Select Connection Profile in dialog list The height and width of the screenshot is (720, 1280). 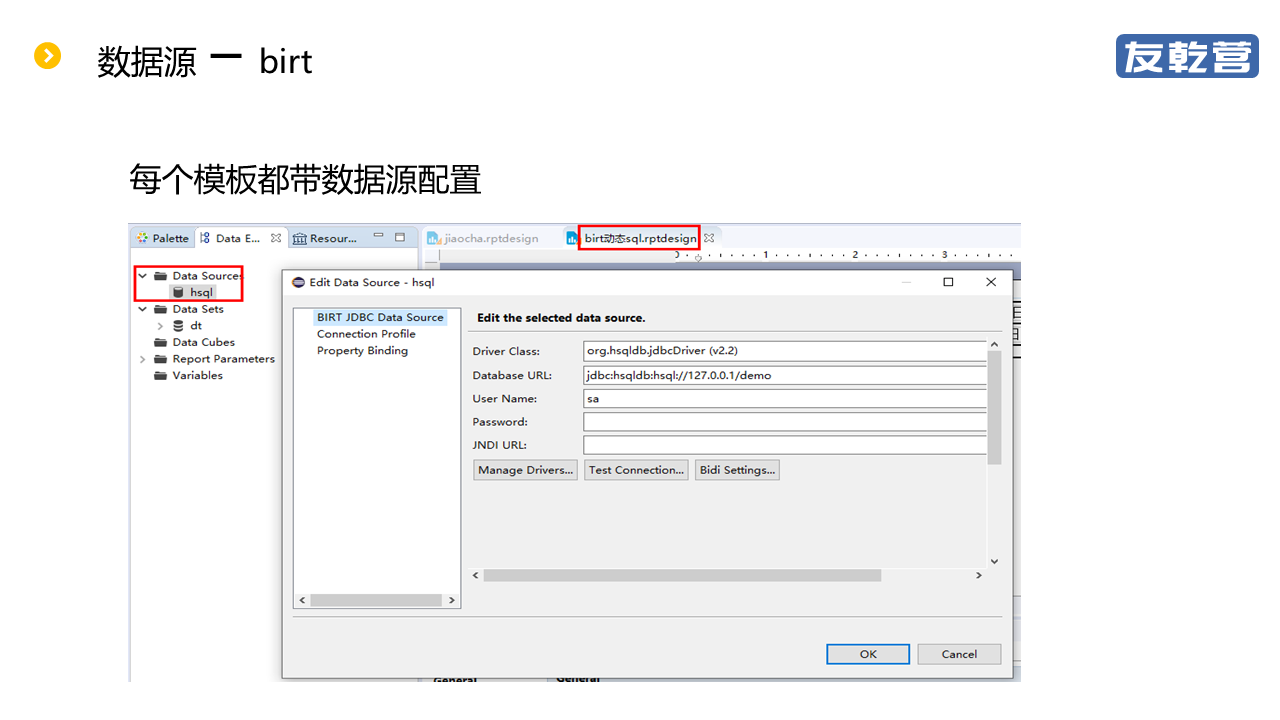[x=366, y=334]
